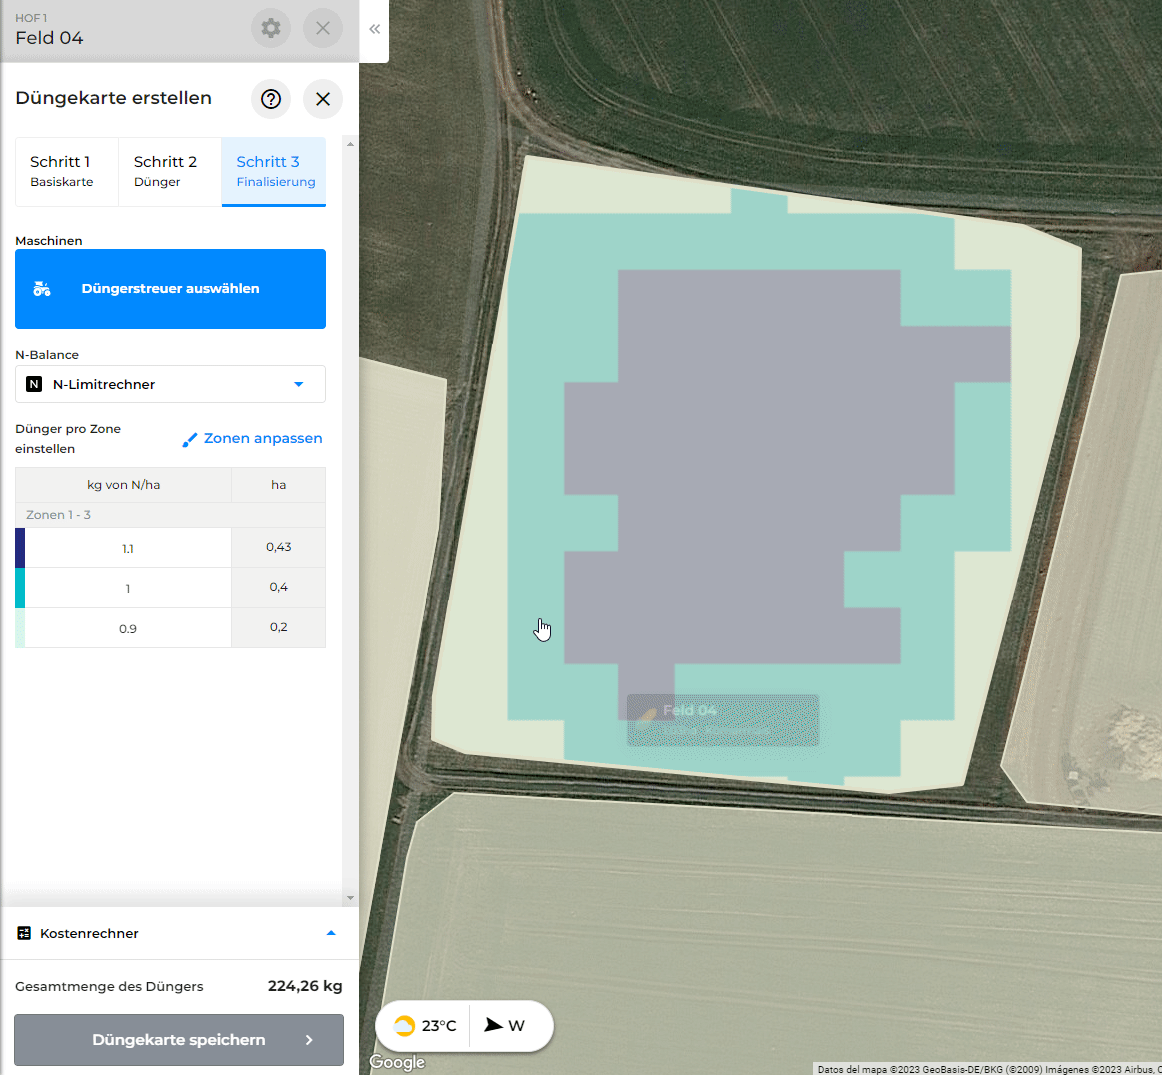Screen dimensions: 1162x1075
Task: Click turquoise zone color swatch
Action: 20,588
